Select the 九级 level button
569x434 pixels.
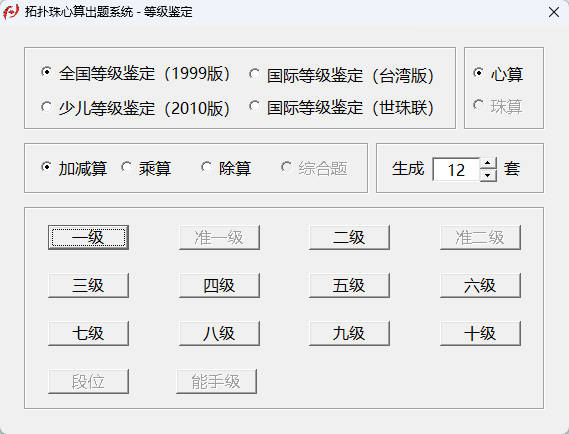tap(349, 333)
